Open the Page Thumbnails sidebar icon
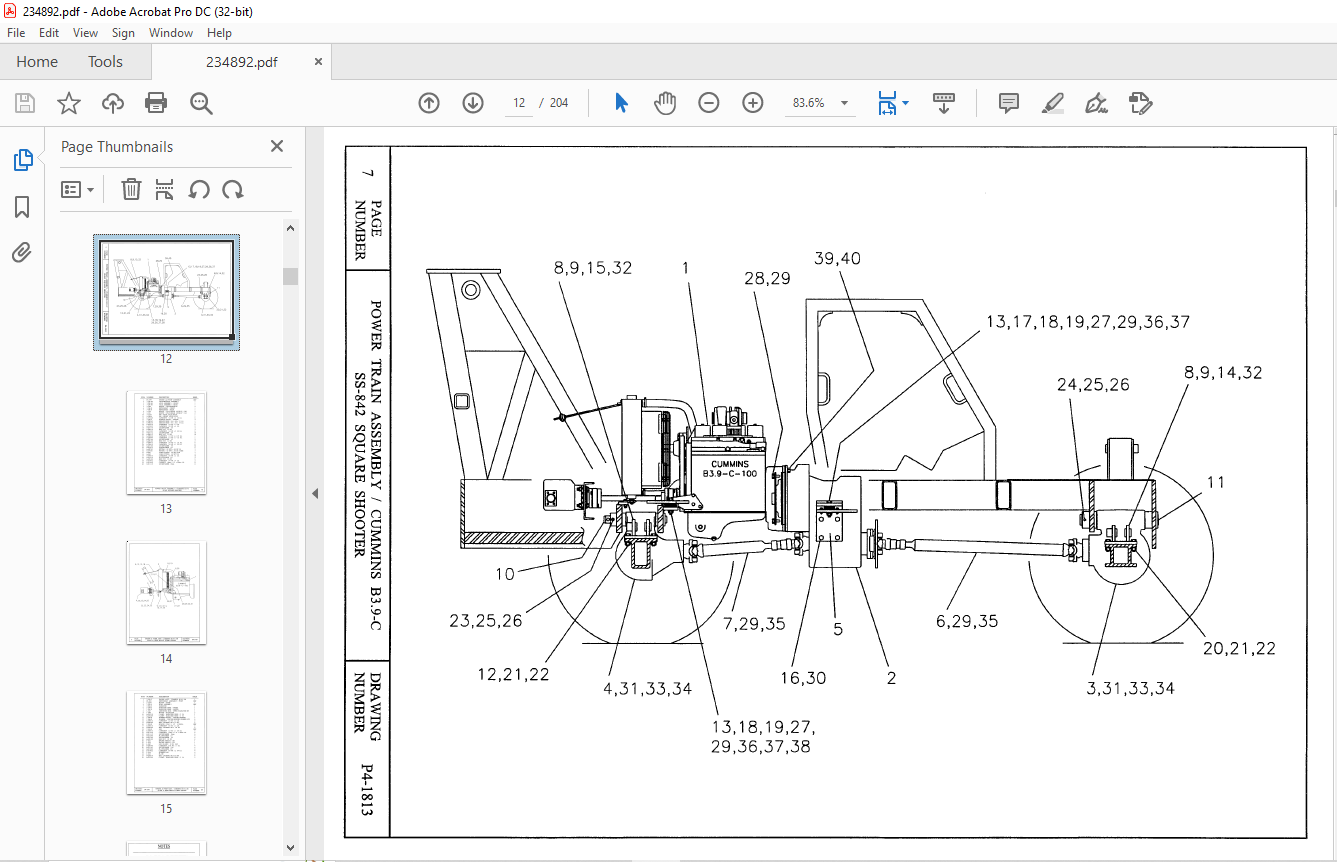This screenshot has height=862, width=1337. (22, 160)
